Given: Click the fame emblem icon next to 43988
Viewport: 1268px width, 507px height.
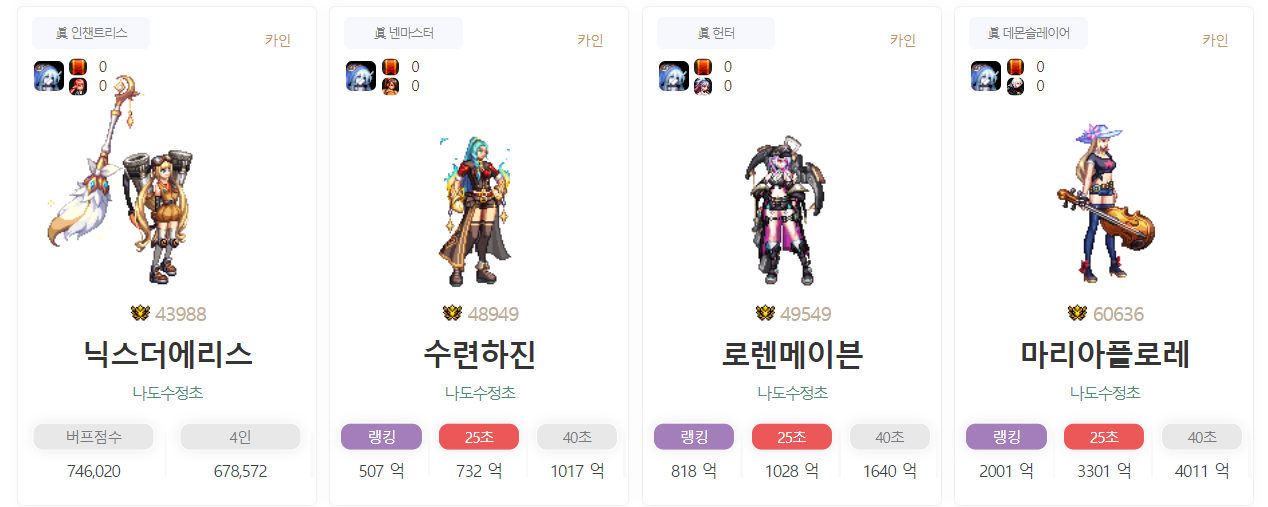Looking at the screenshot, I should click(x=140, y=314).
